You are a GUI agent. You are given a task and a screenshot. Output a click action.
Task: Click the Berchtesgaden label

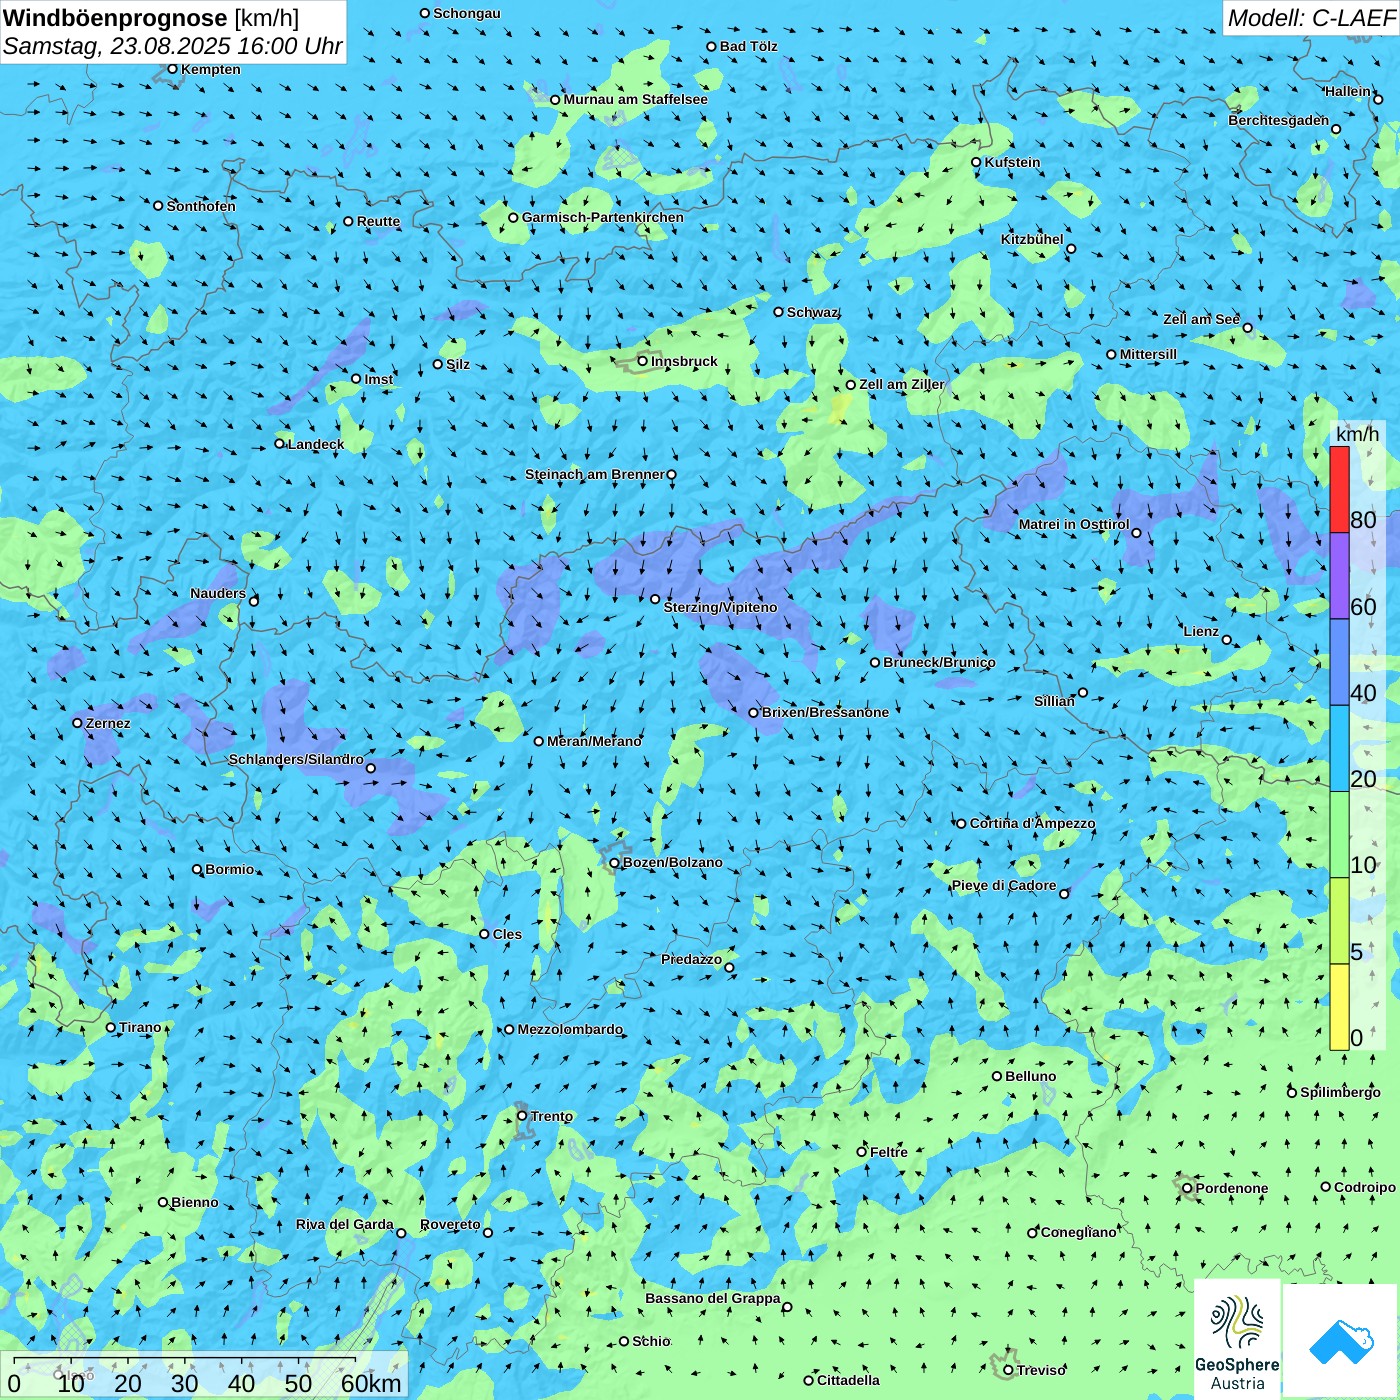[x=1278, y=120]
